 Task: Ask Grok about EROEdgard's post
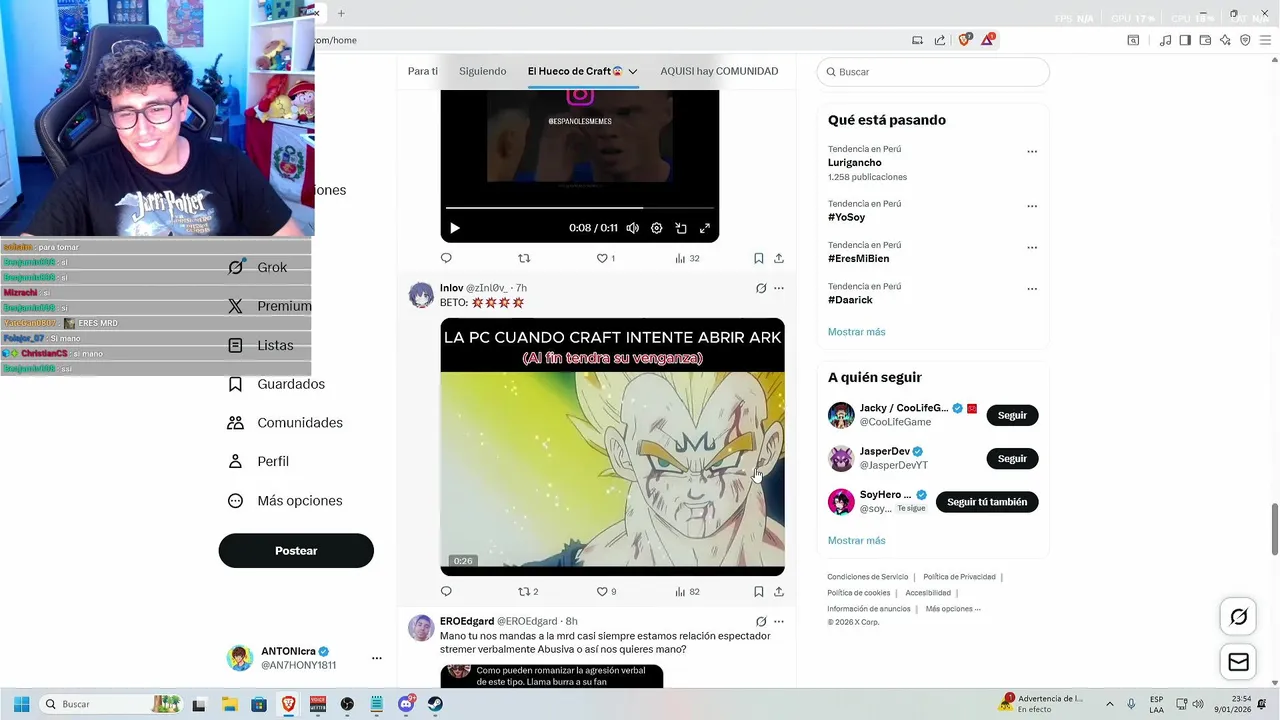761,621
